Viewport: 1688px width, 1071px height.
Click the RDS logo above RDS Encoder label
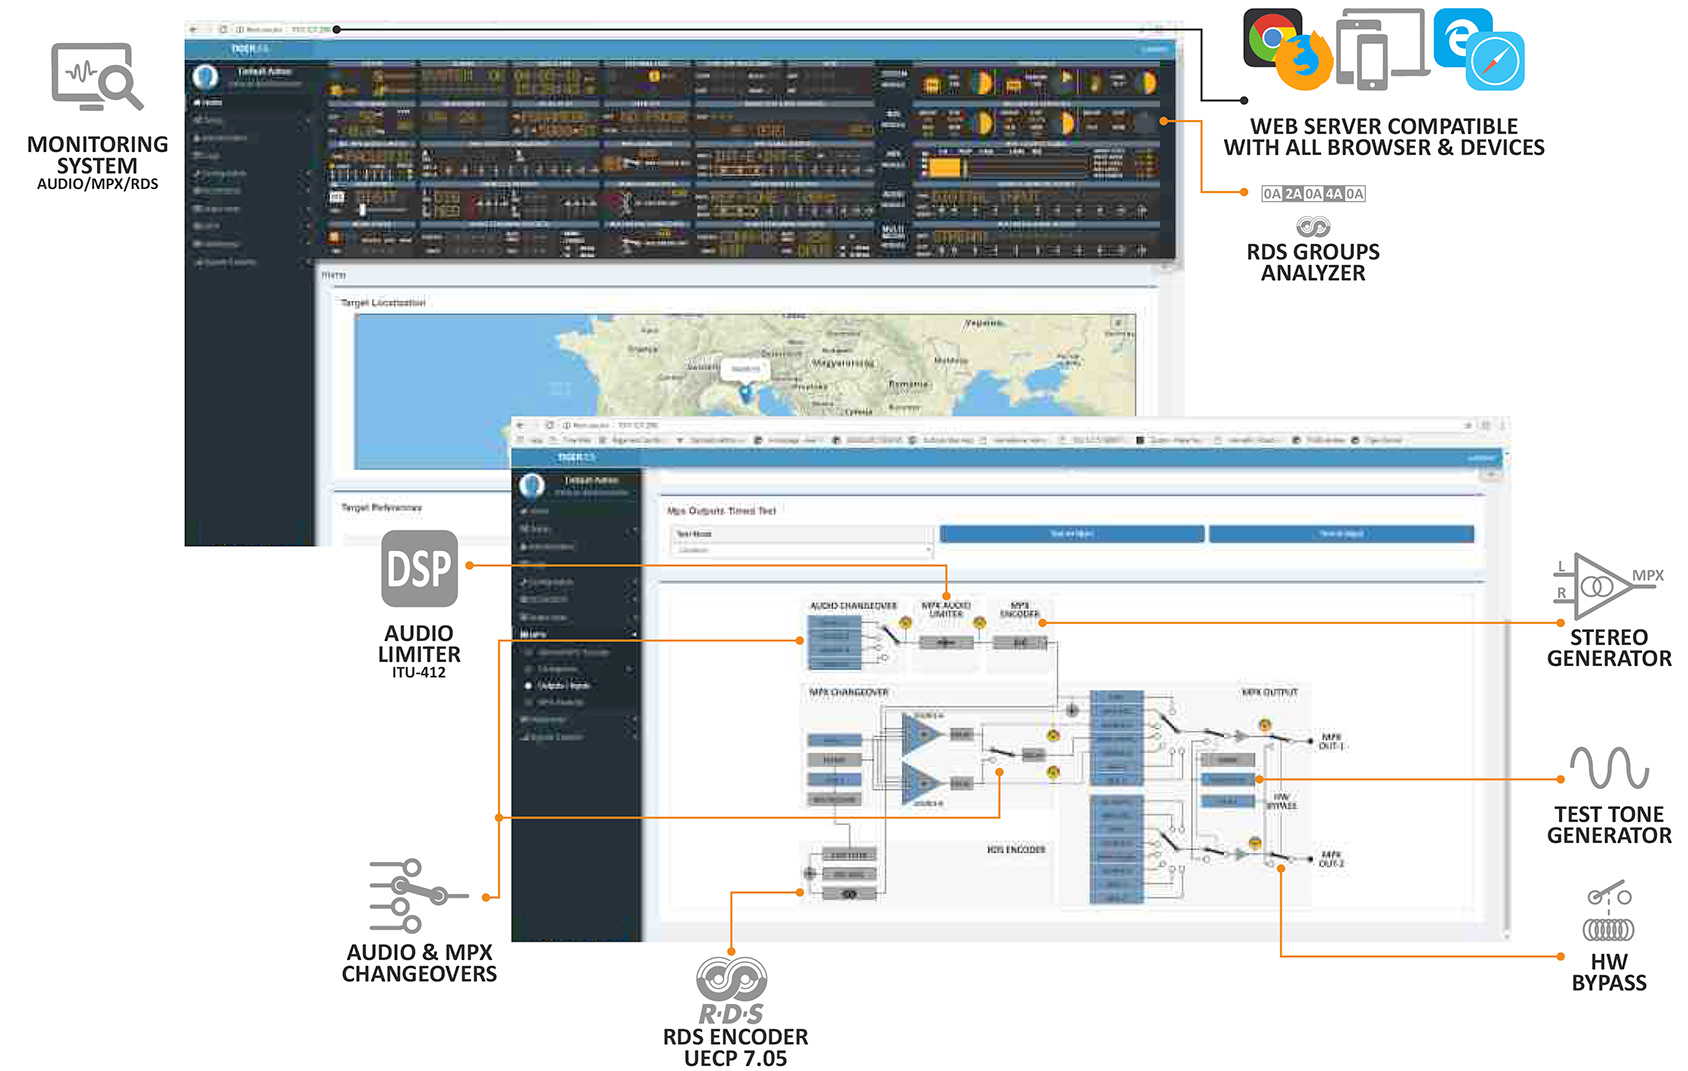tap(731, 990)
